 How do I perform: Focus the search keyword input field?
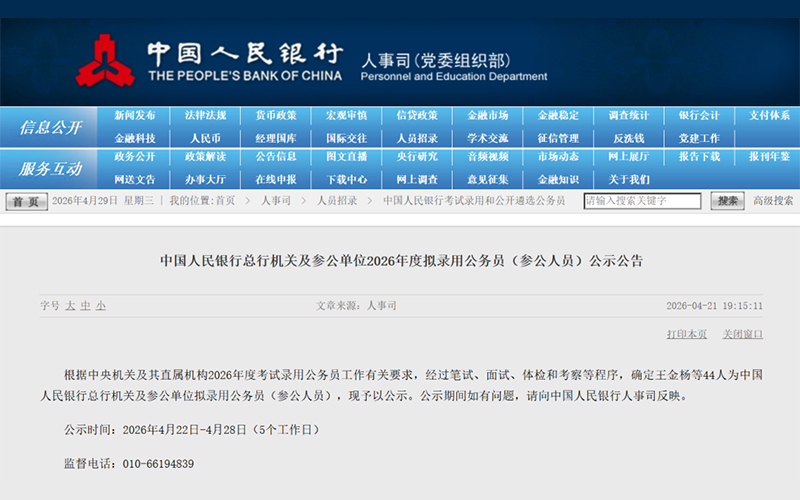[x=642, y=201]
